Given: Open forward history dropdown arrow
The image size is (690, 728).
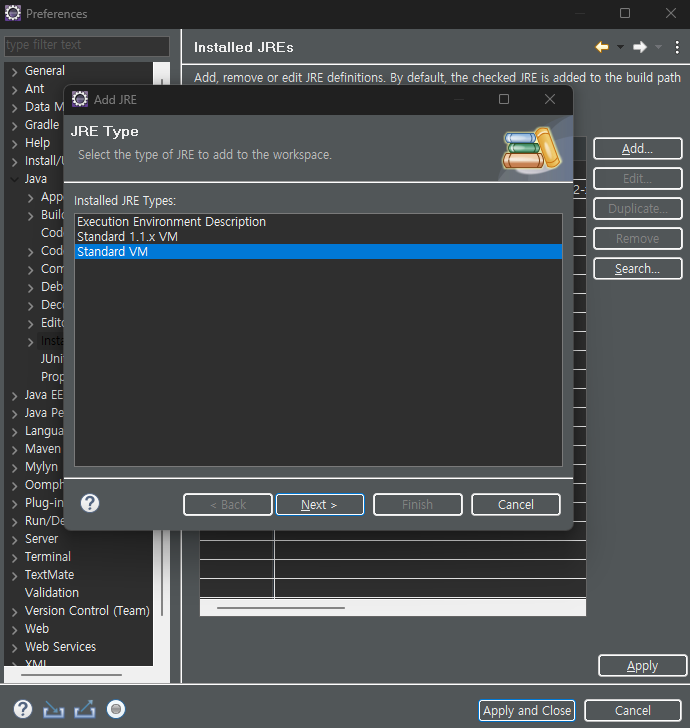Looking at the screenshot, I should (x=658, y=47).
